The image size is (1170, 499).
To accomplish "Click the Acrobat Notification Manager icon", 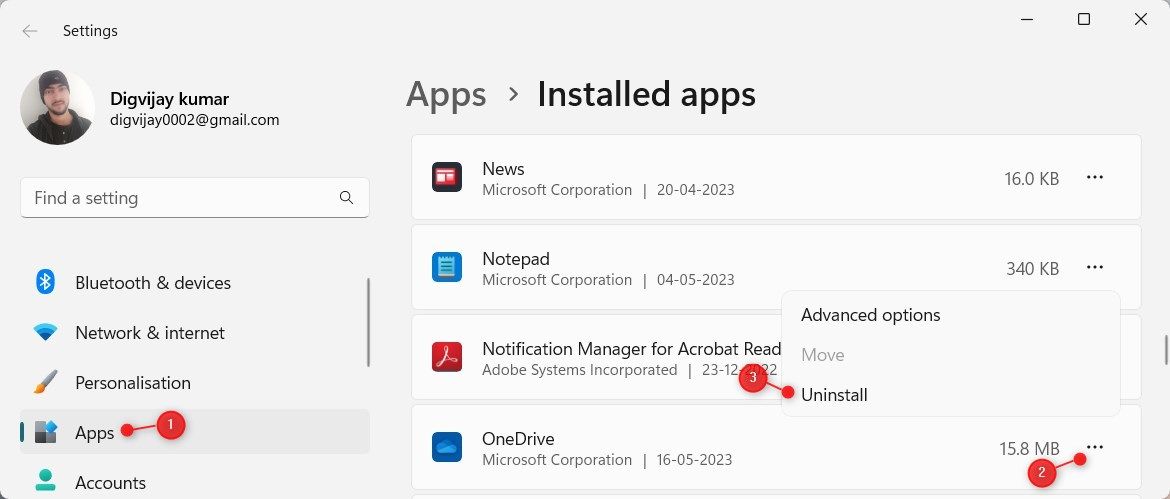I will [446, 358].
